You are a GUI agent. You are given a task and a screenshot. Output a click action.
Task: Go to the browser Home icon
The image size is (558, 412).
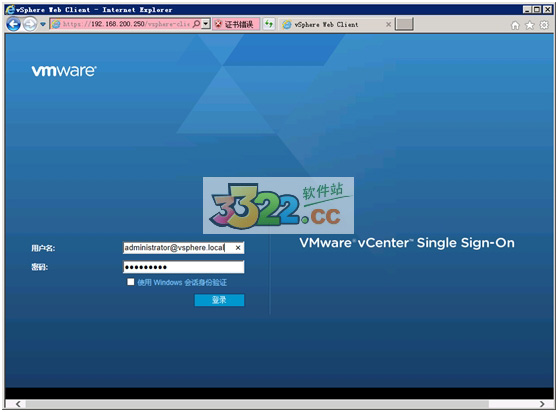(515, 25)
